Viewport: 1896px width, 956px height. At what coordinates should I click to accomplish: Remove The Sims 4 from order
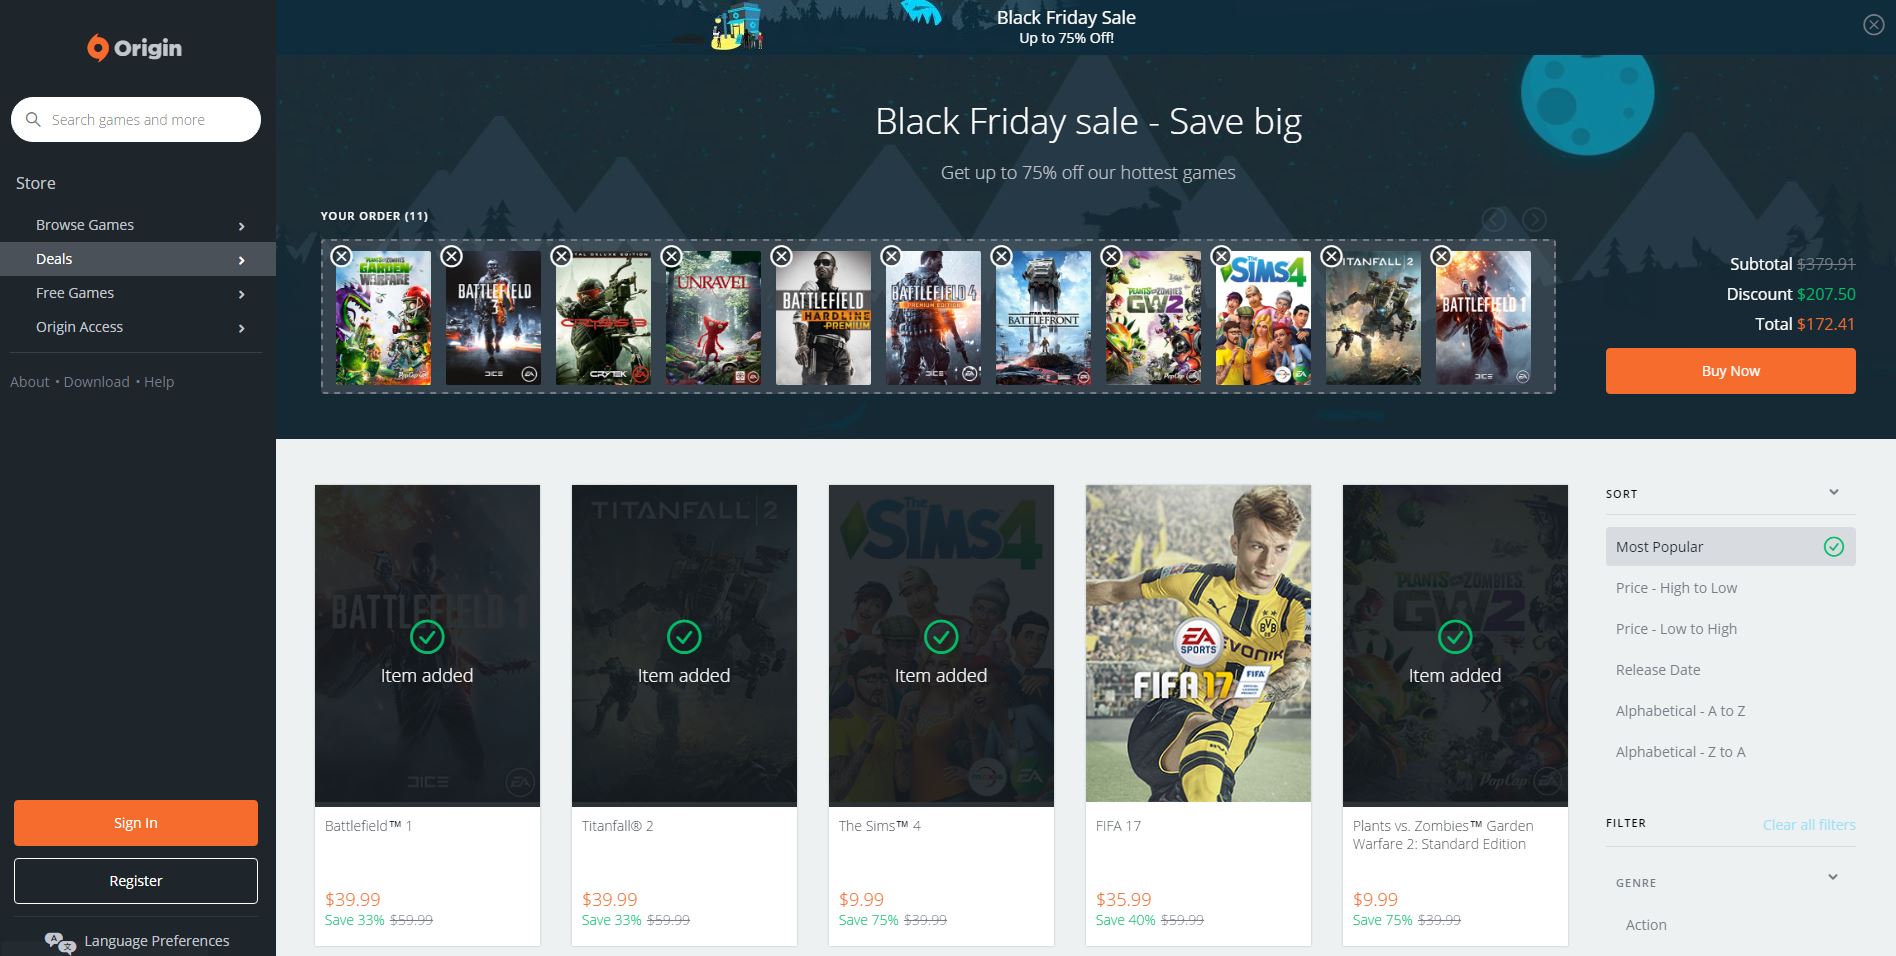[1221, 256]
